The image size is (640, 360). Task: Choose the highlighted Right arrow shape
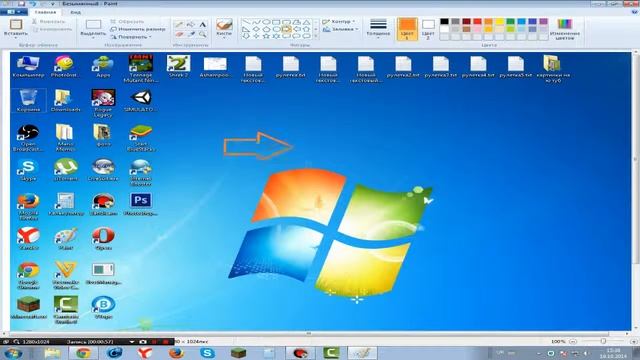coord(286,29)
